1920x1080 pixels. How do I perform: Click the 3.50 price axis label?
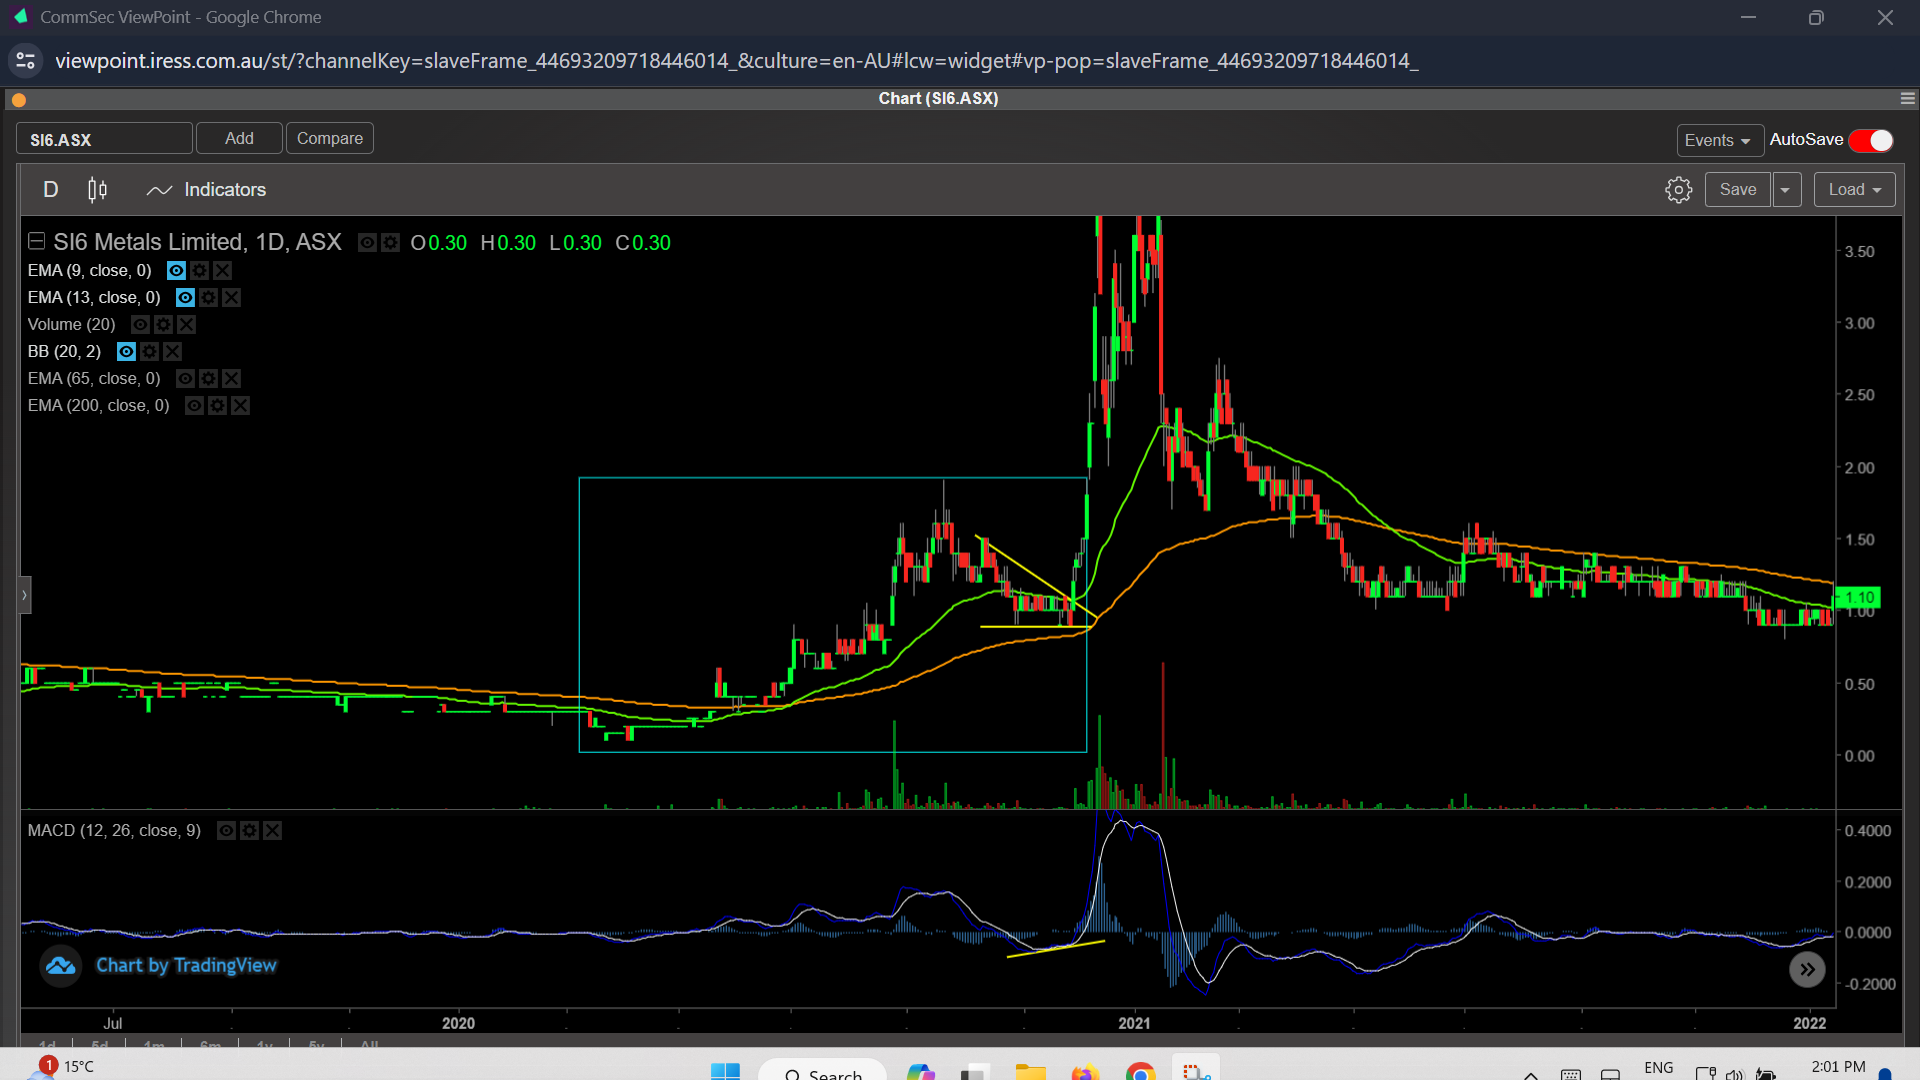click(x=1859, y=252)
